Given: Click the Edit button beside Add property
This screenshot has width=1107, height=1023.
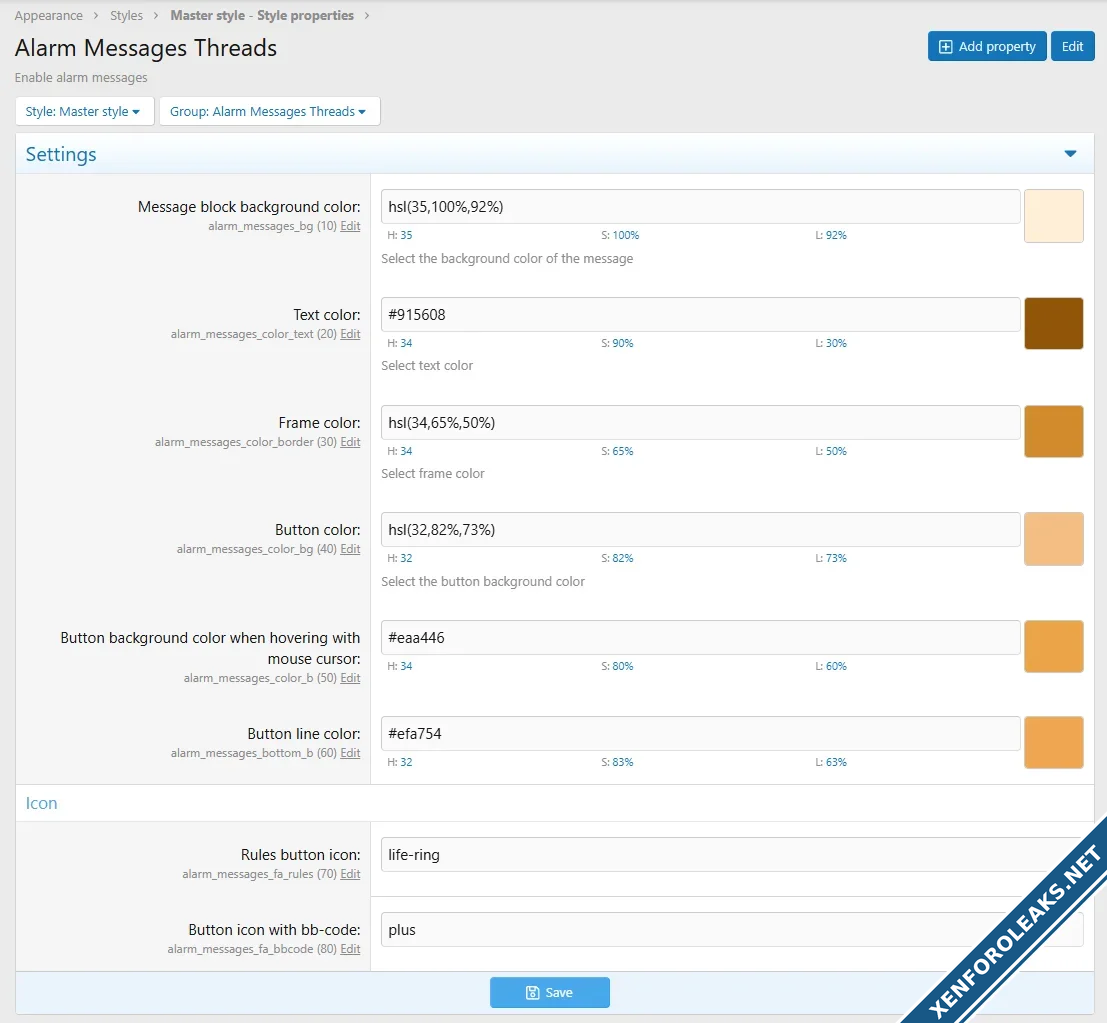Looking at the screenshot, I should coord(1072,47).
